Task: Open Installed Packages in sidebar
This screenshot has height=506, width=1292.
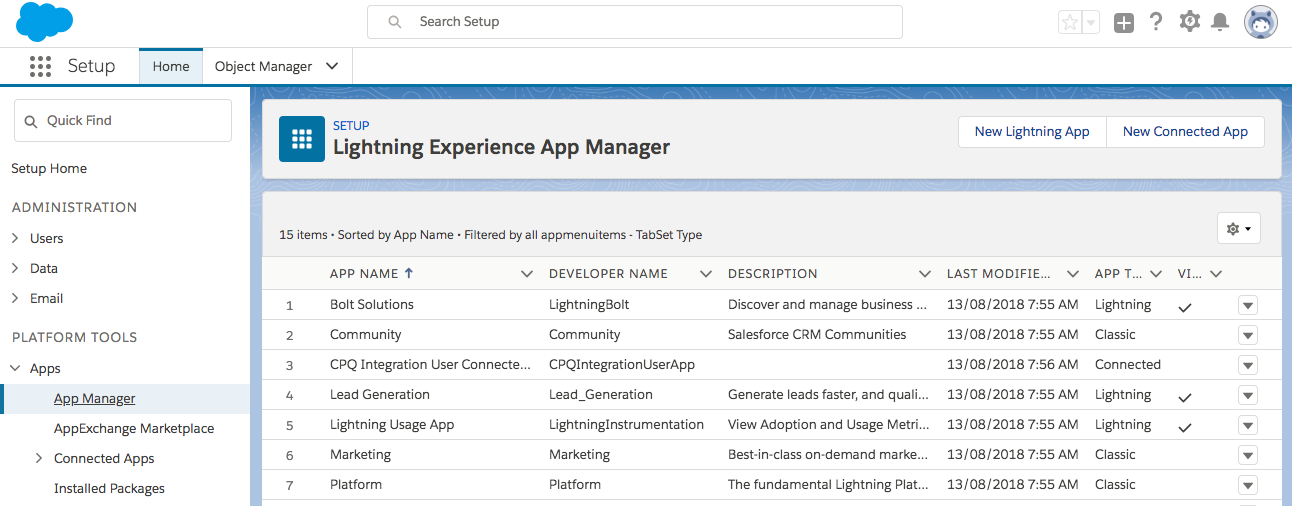Action: pos(109,488)
